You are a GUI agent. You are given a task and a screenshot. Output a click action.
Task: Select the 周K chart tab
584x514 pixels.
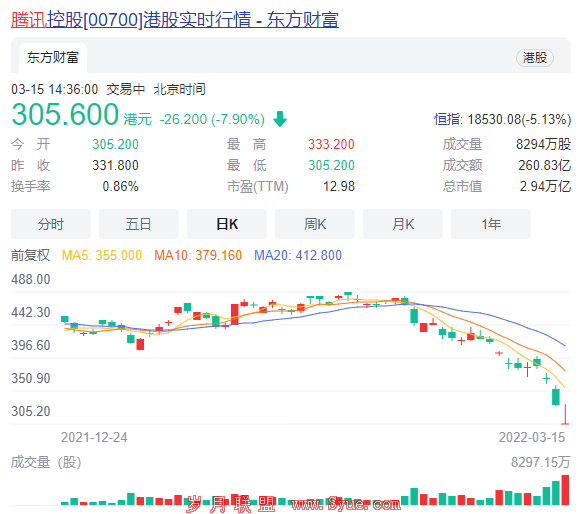[x=315, y=224]
